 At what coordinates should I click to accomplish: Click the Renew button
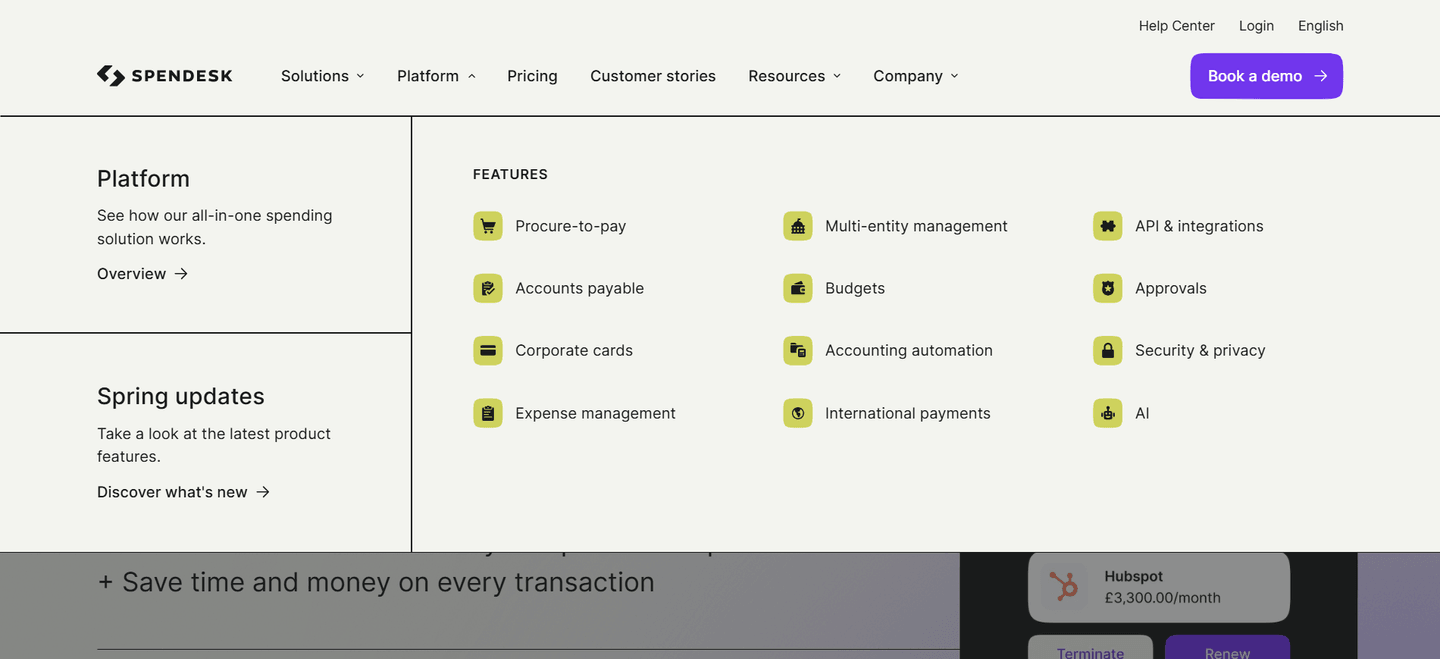1227,648
